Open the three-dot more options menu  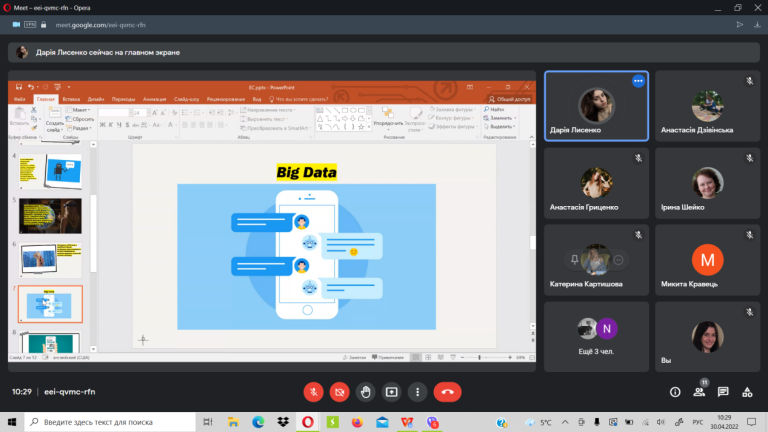pos(417,392)
